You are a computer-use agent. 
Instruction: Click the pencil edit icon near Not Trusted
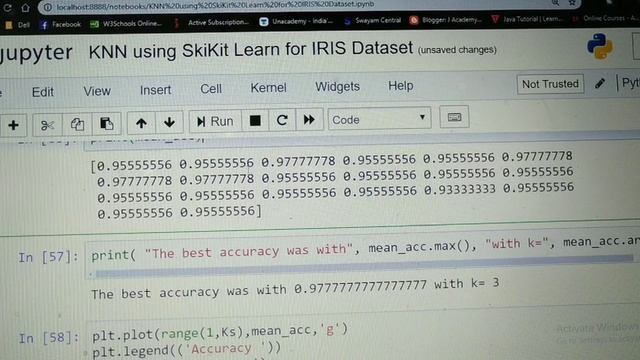(600, 83)
